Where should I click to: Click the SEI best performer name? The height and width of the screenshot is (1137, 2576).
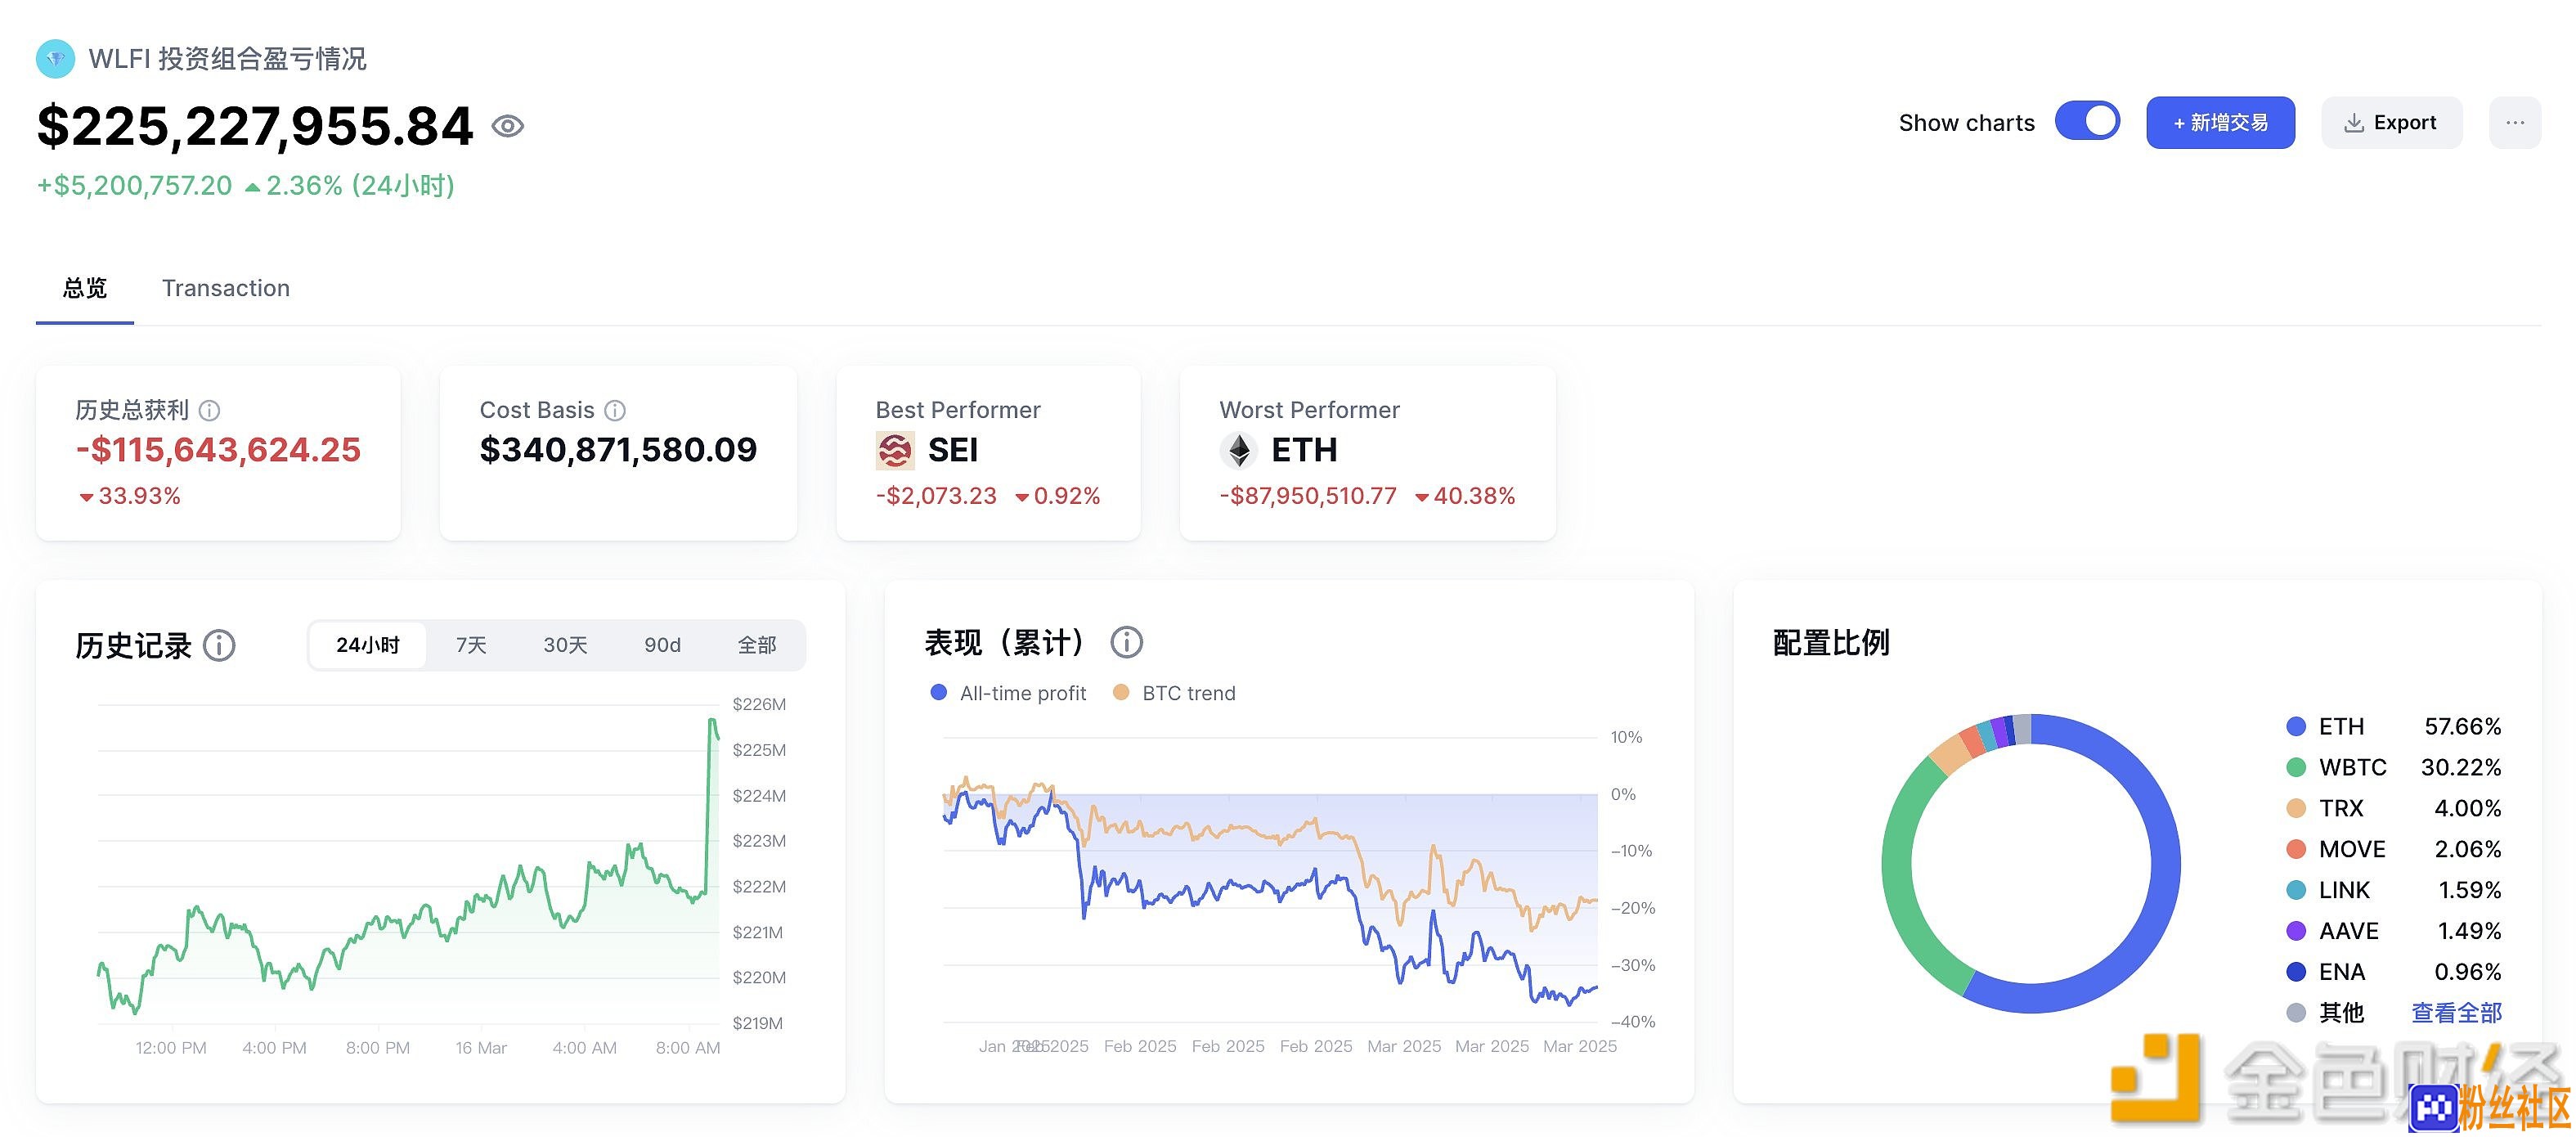point(953,451)
